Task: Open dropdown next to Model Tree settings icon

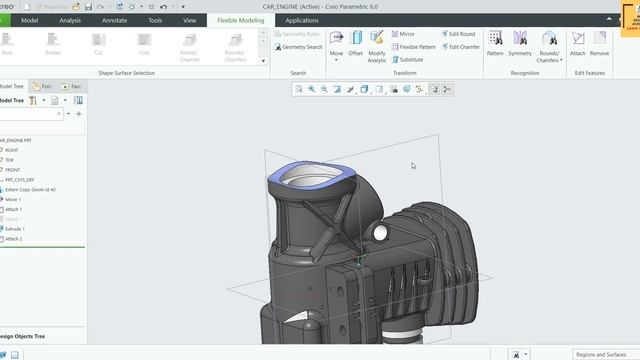Action: tap(44, 100)
